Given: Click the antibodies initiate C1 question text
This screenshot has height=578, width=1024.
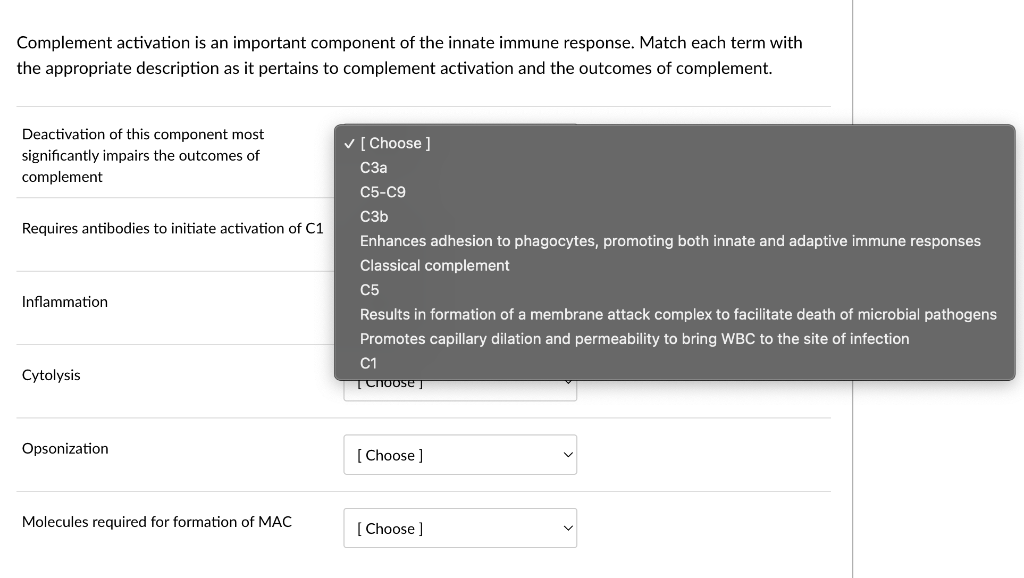Looking at the screenshot, I should coord(170,228).
